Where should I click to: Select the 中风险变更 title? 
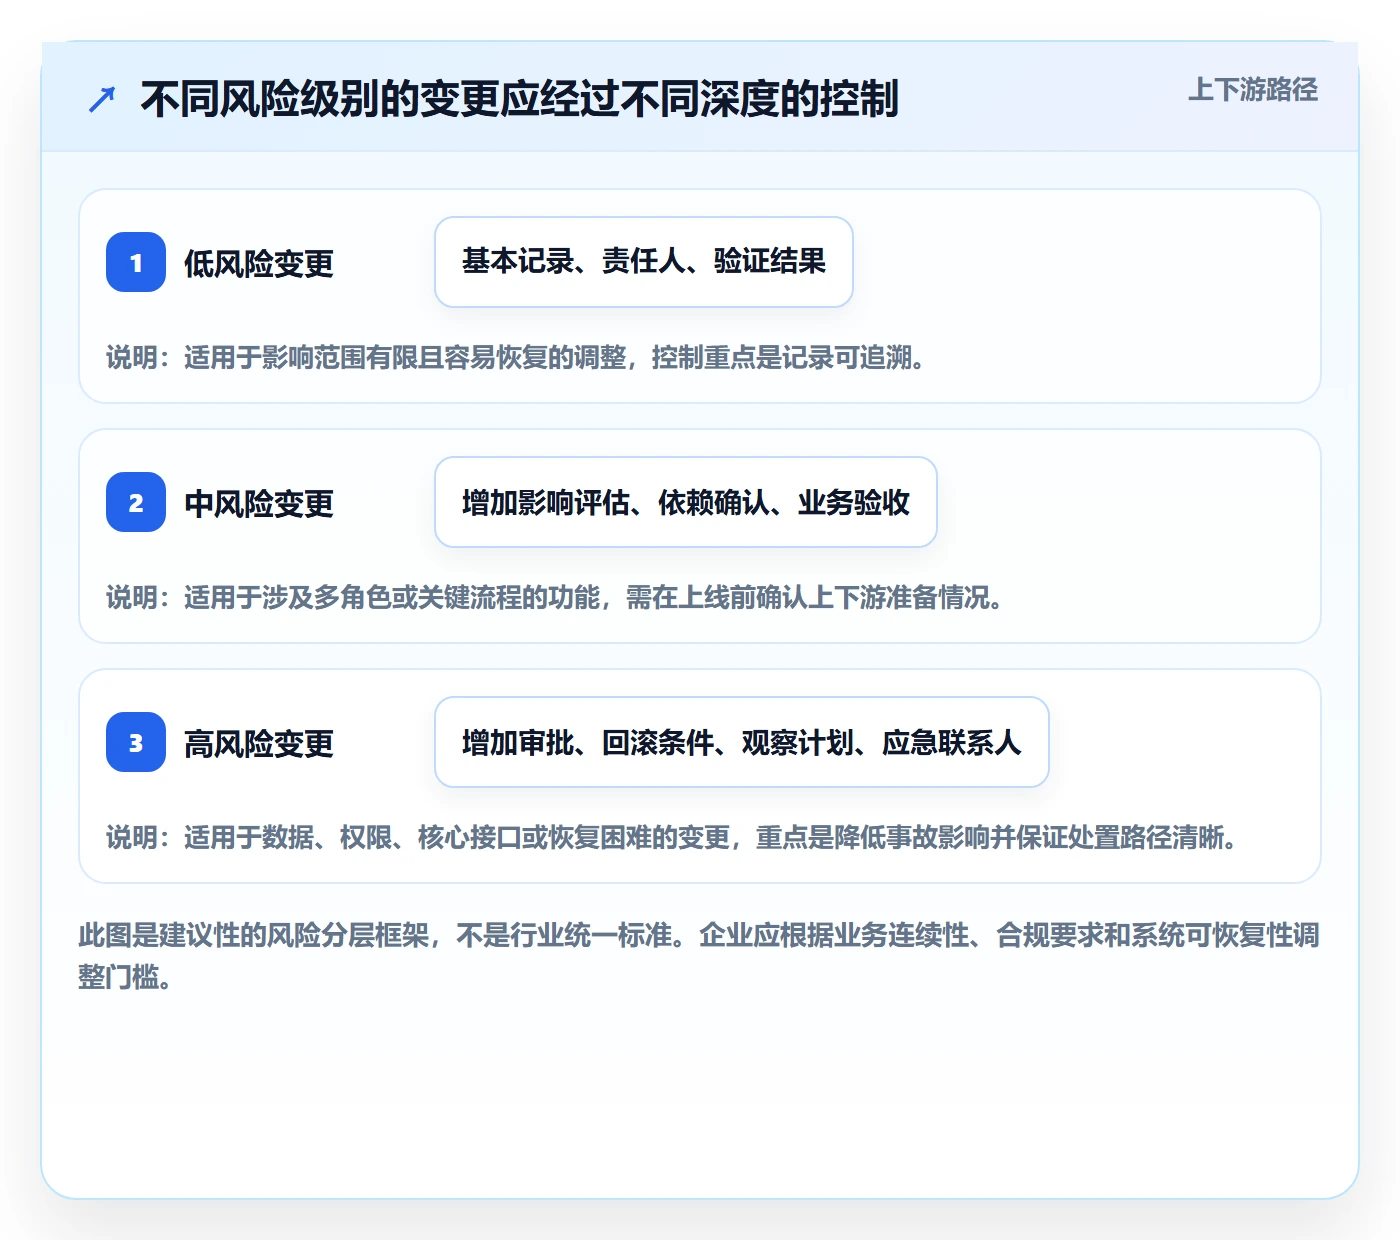[x=259, y=503]
